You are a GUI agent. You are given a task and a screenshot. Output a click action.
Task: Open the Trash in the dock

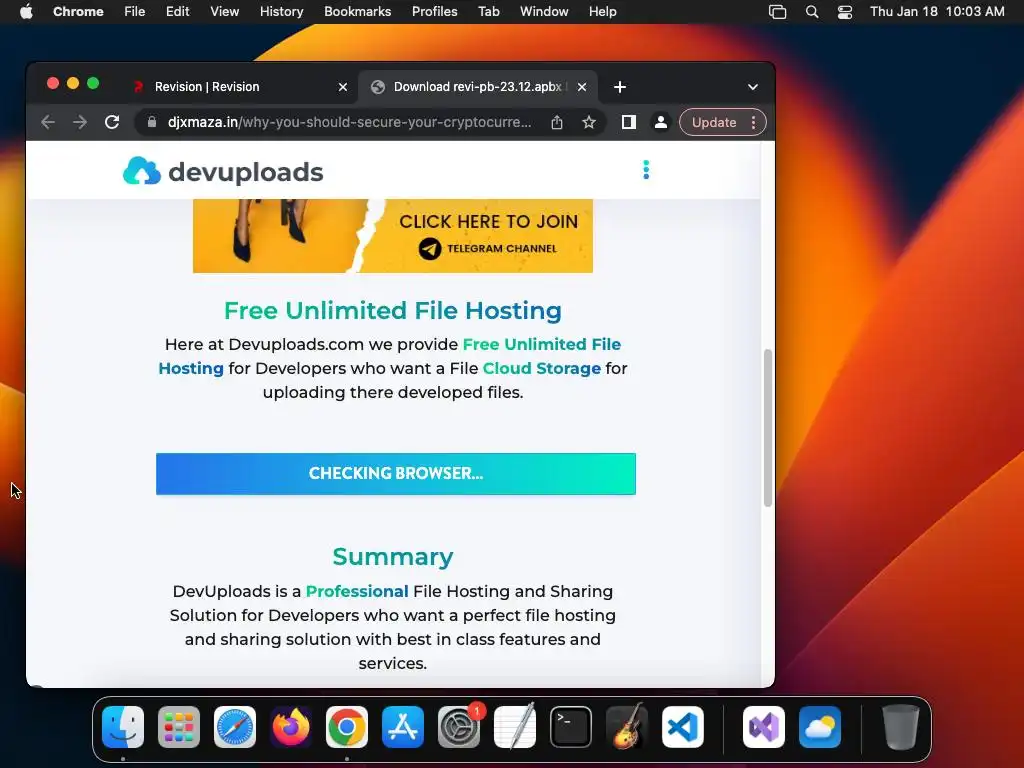(901, 727)
